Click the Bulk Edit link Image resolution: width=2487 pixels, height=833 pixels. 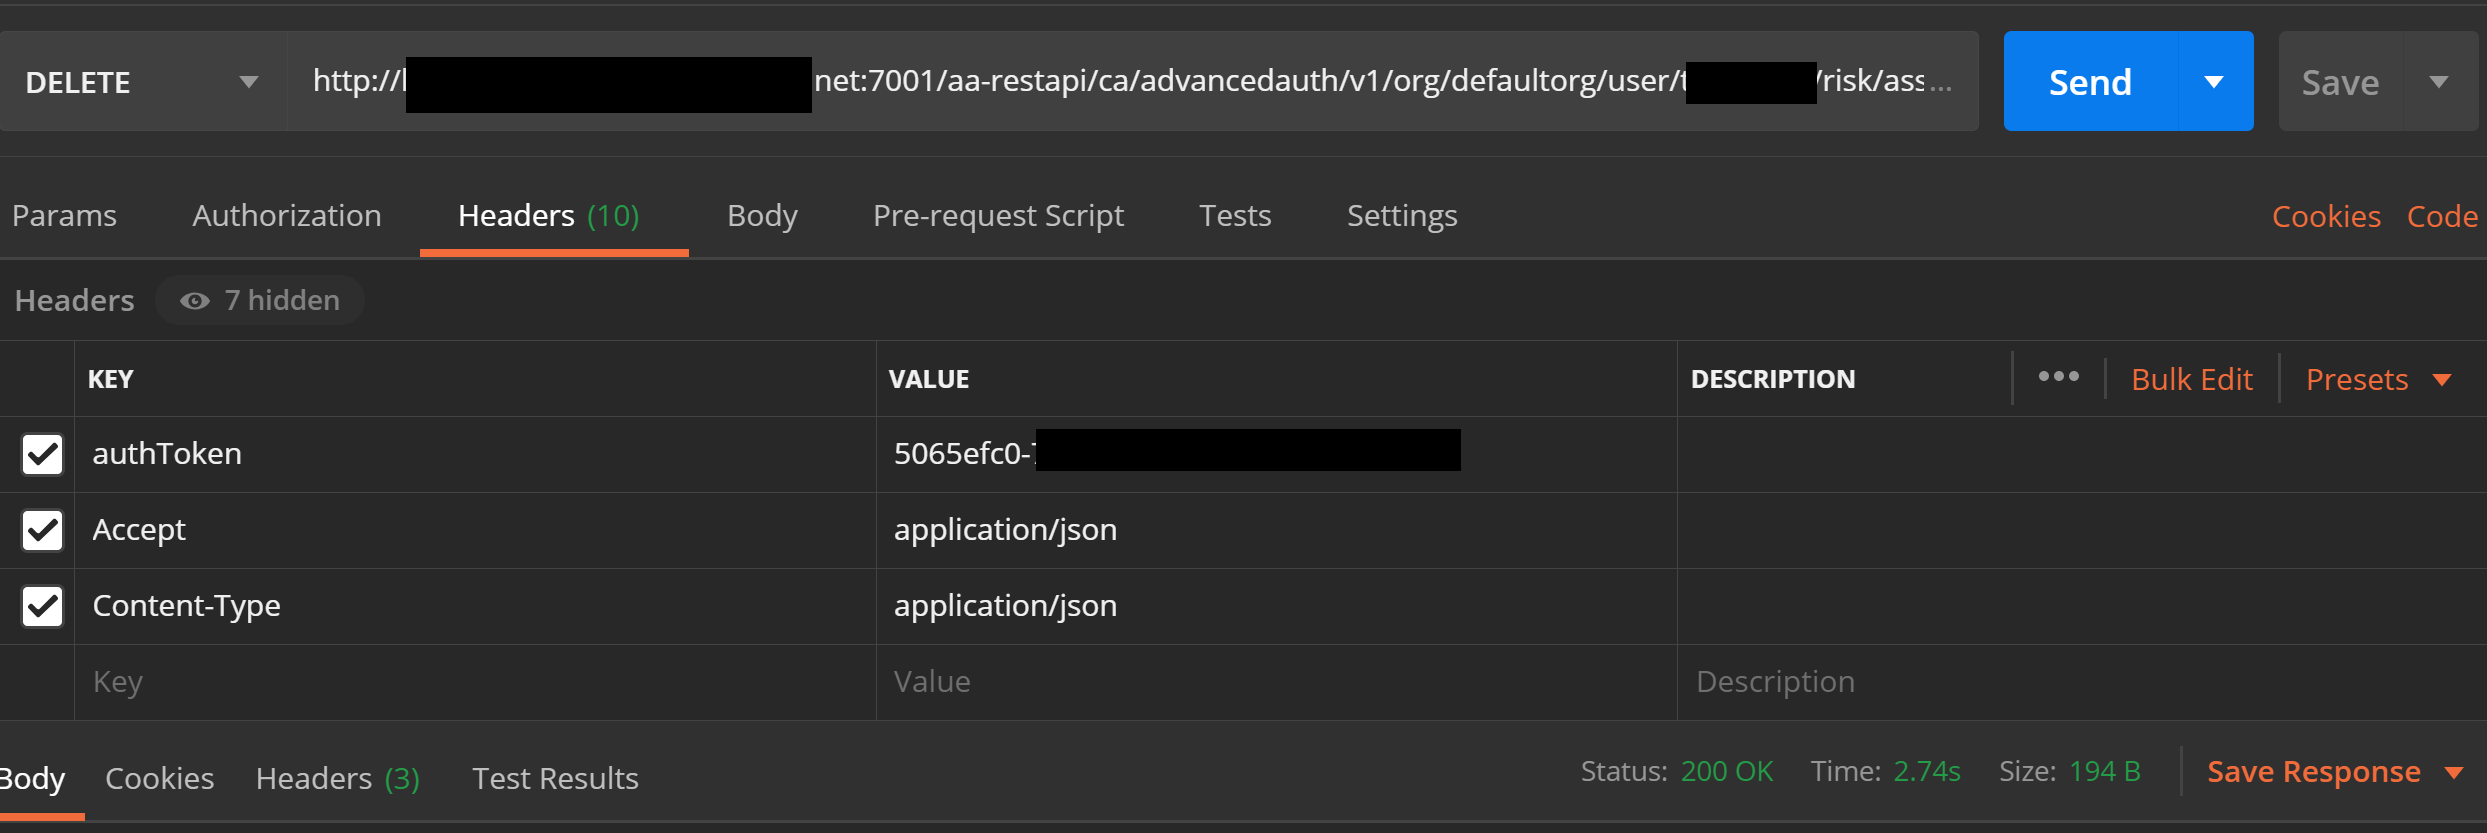2191,380
